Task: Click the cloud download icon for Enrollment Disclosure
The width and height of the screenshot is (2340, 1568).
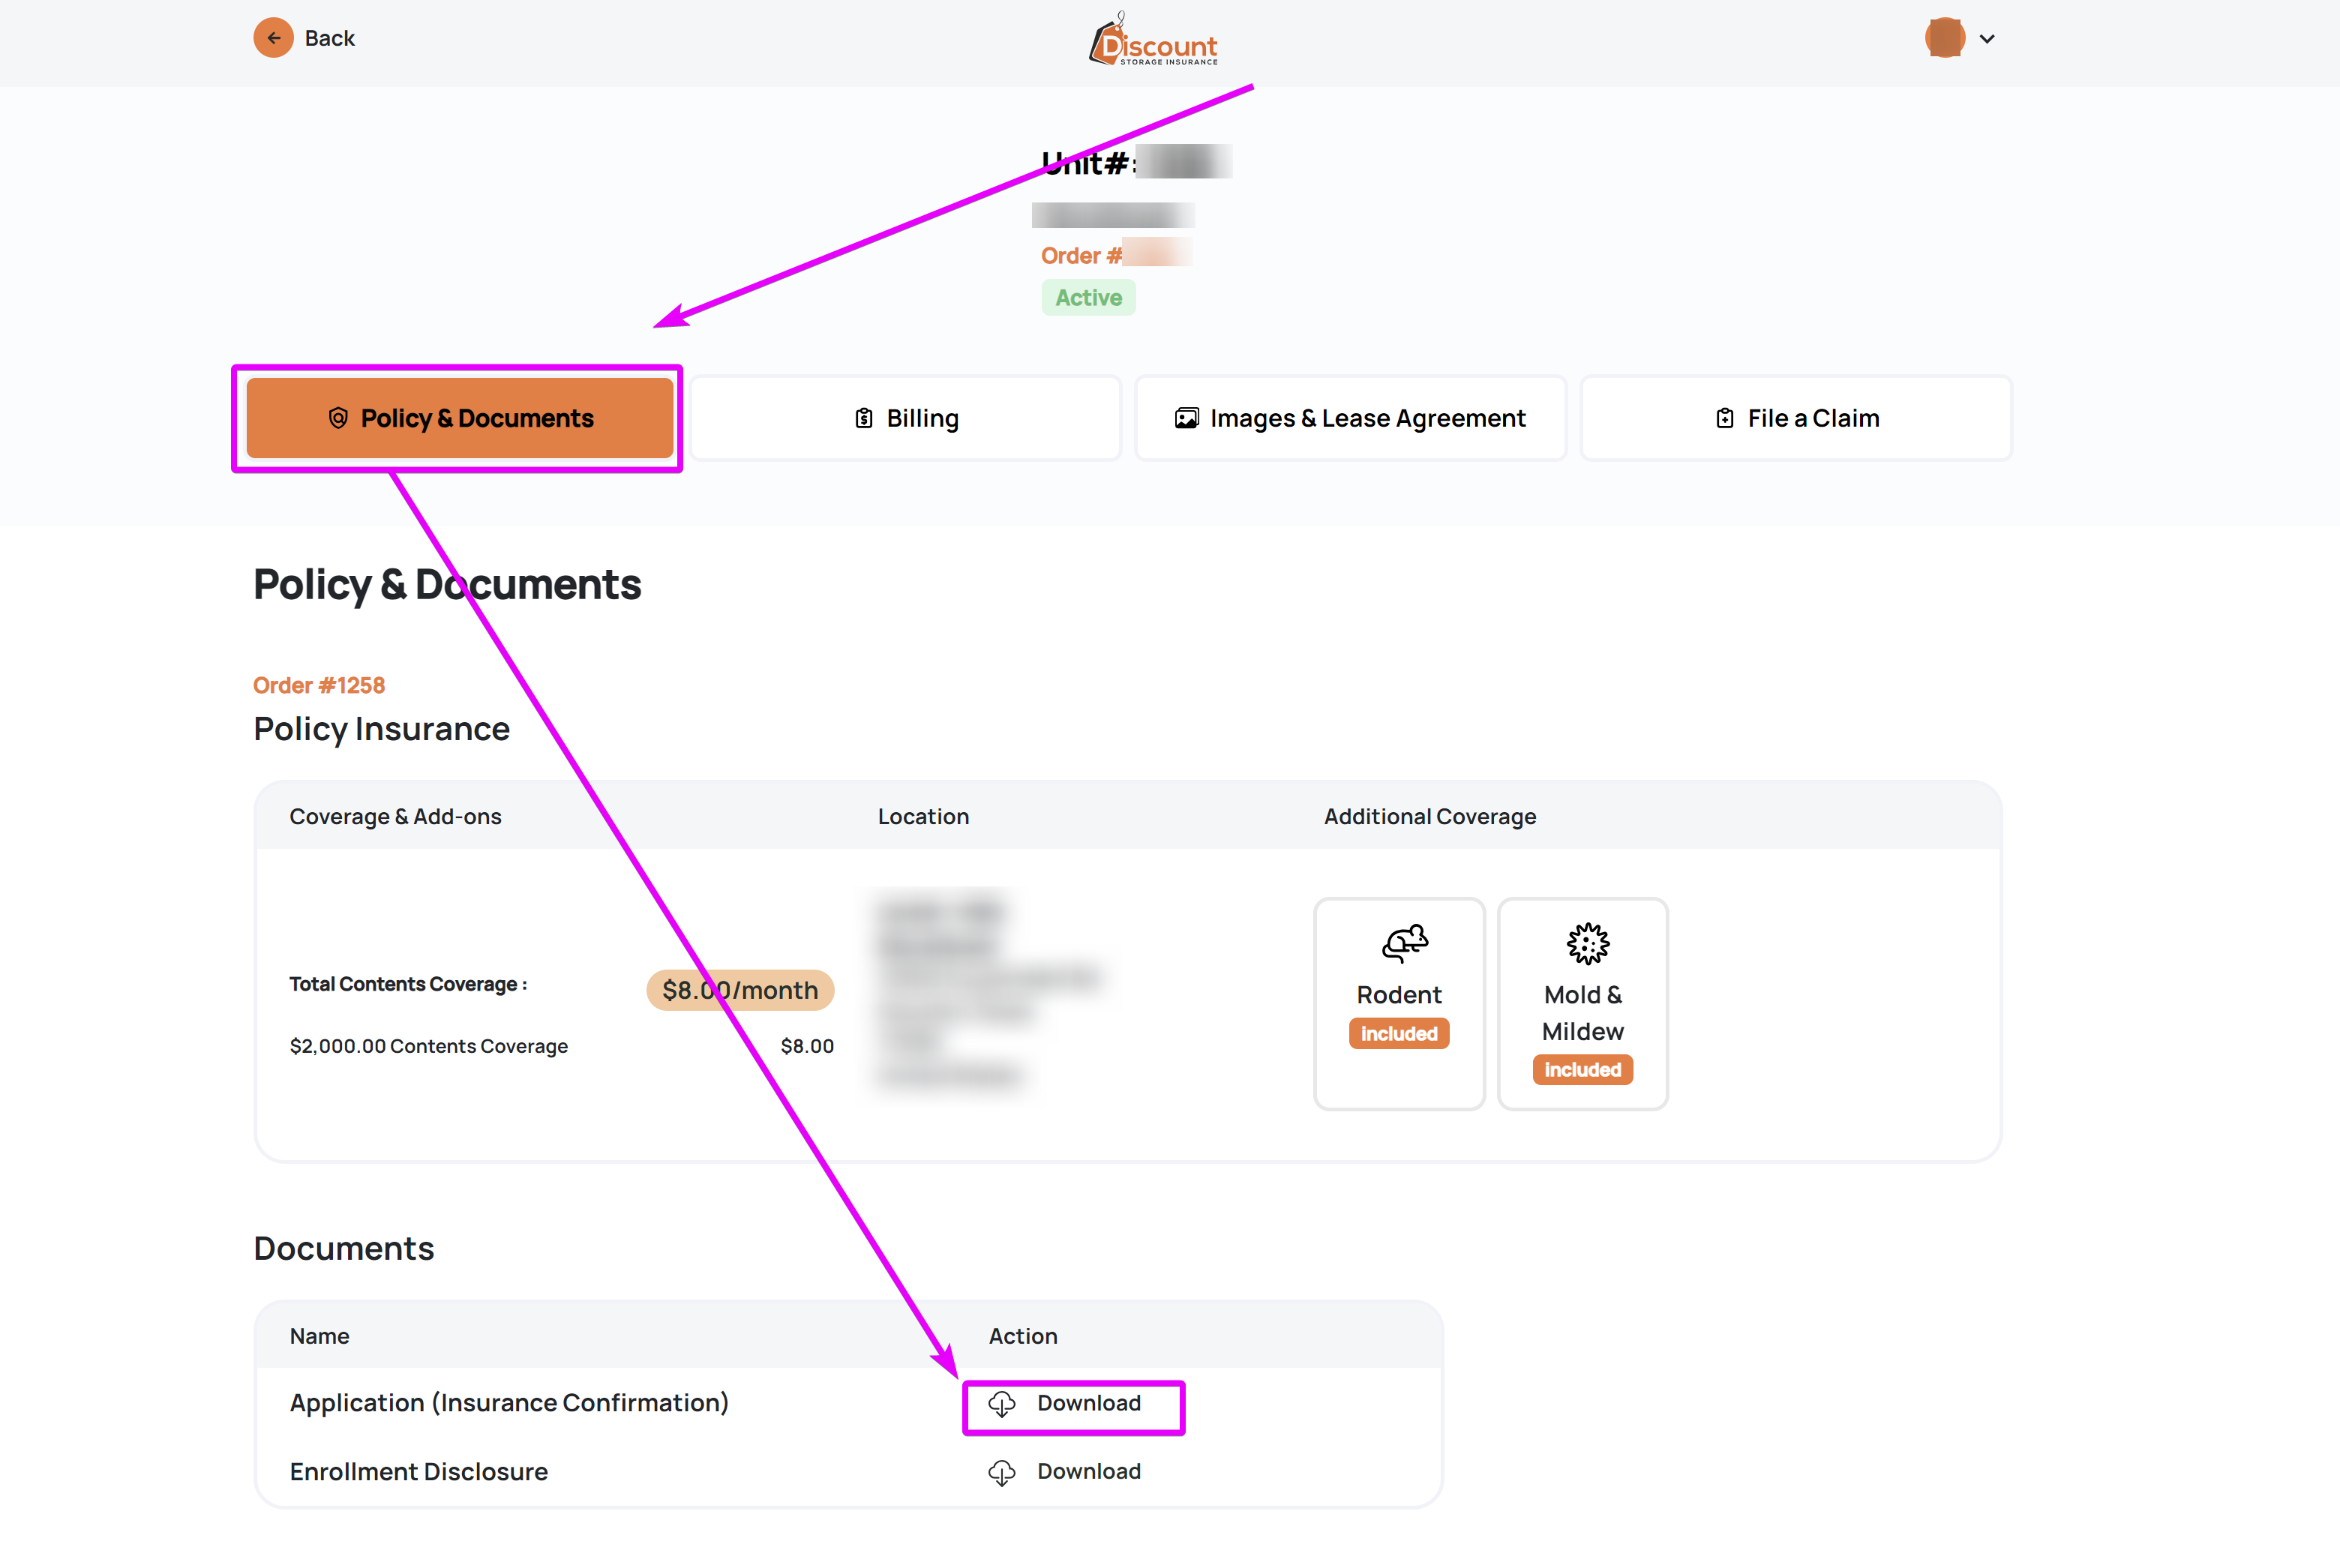Action: tap(1002, 1472)
